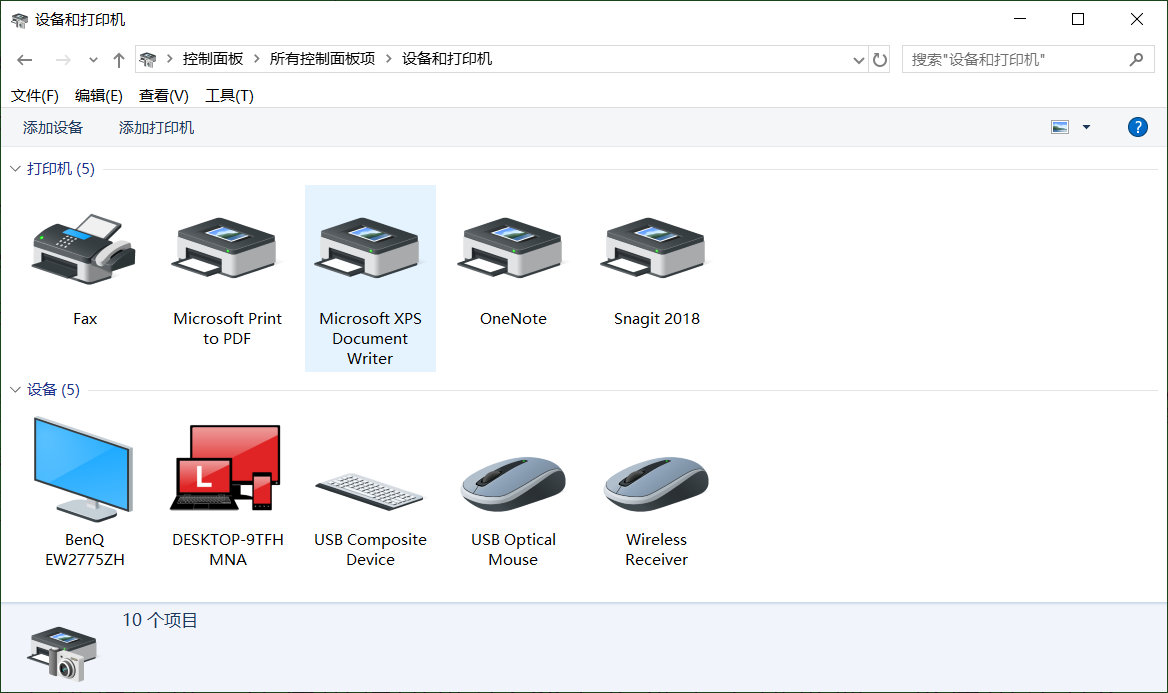The width and height of the screenshot is (1168, 693).
Task: Click 添加打印机 to add a printer
Action: (155, 127)
